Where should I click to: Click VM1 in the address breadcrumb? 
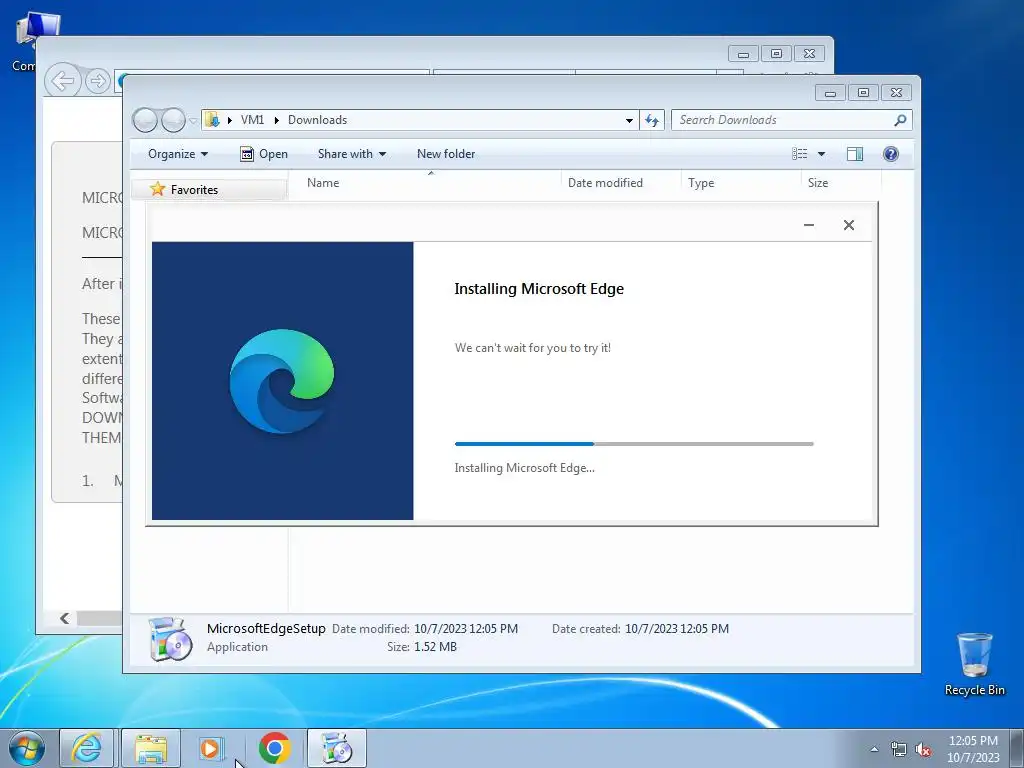tap(252, 120)
